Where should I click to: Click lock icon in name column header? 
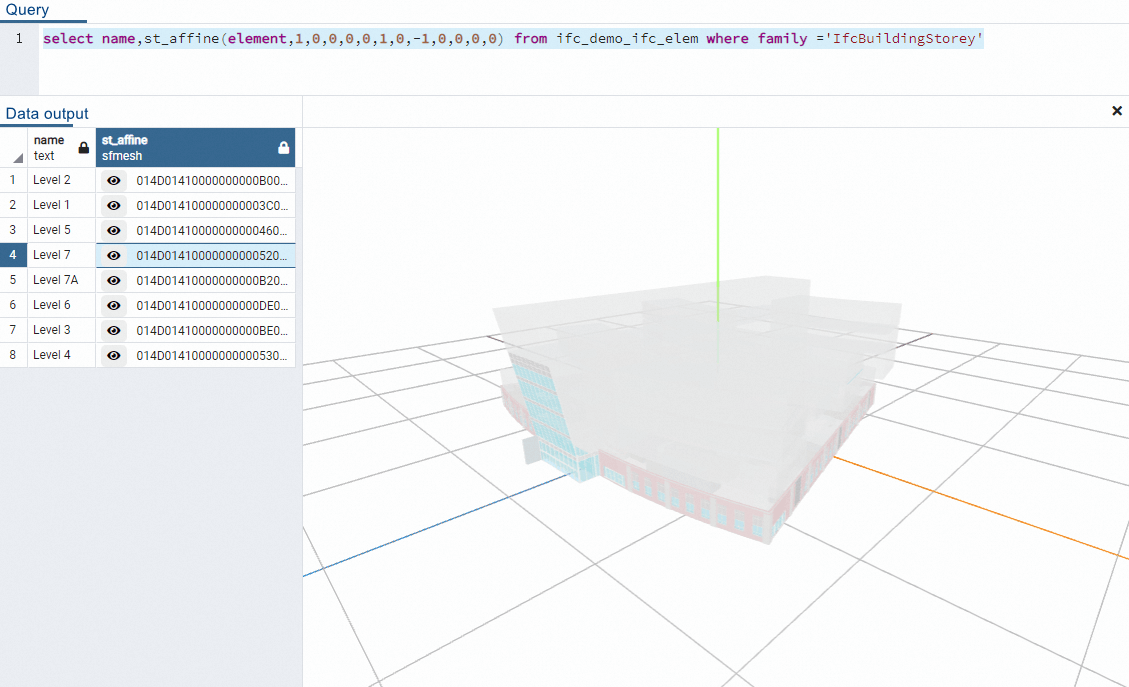[84, 148]
